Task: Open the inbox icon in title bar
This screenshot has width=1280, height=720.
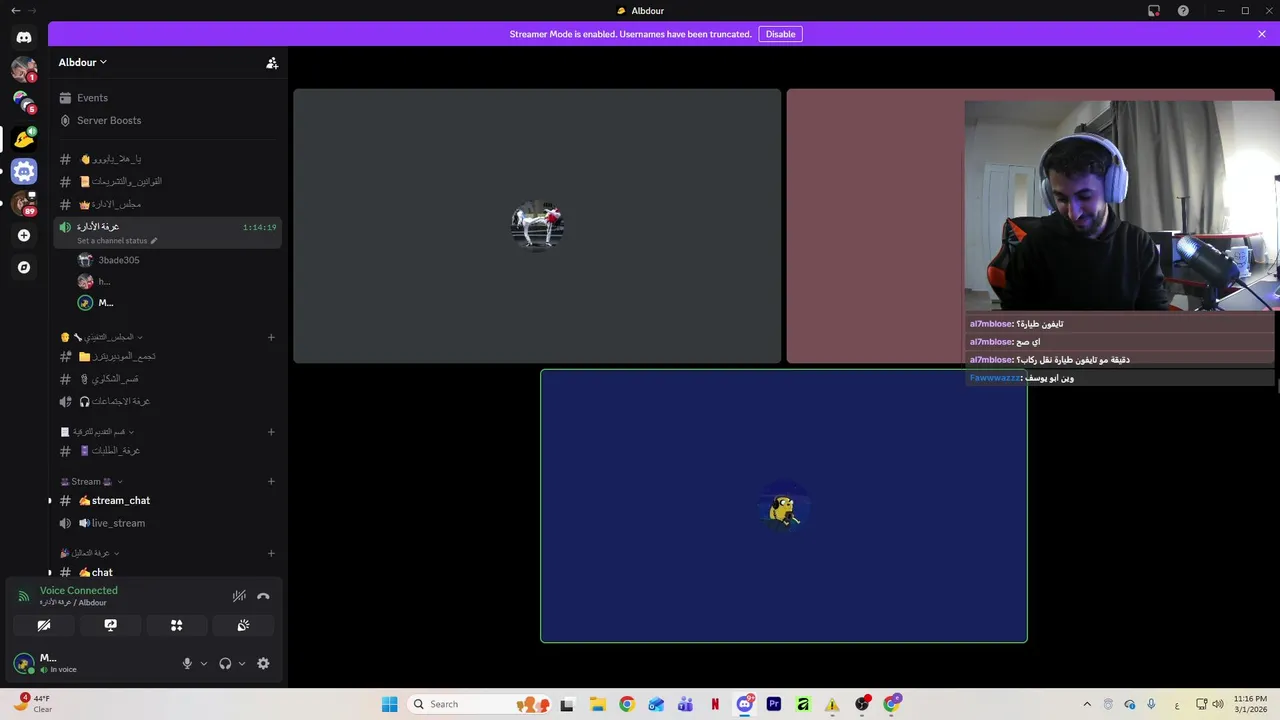Action: click(1153, 11)
